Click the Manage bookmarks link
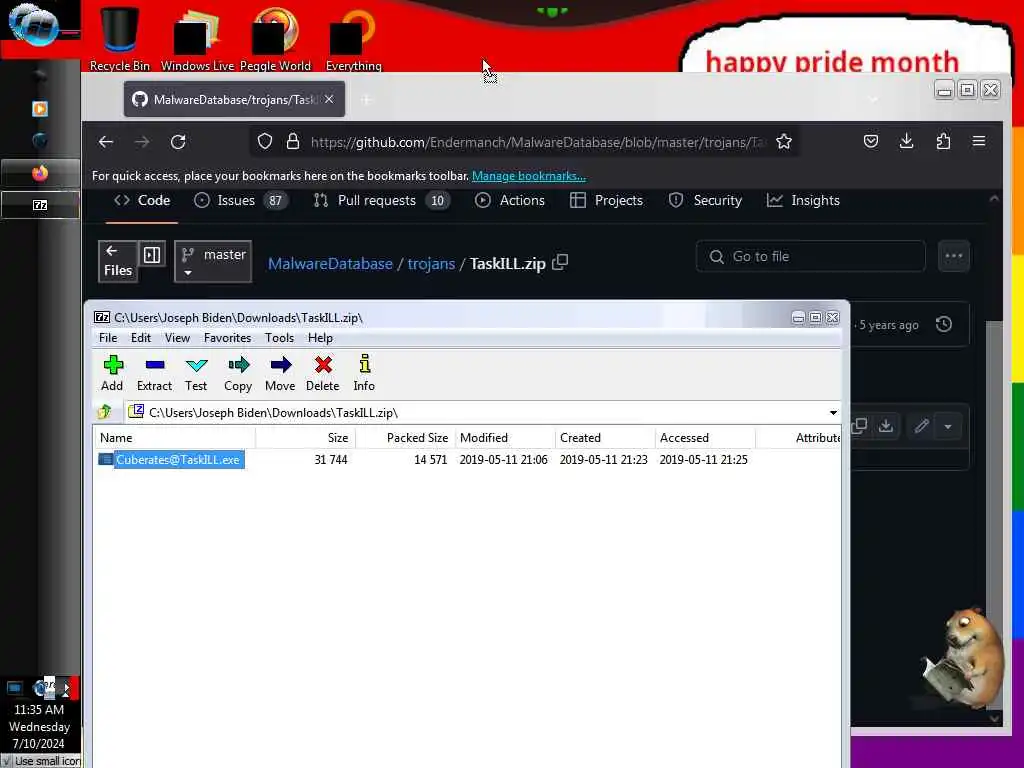The height and width of the screenshot is (768, 1024). (528, 176)
